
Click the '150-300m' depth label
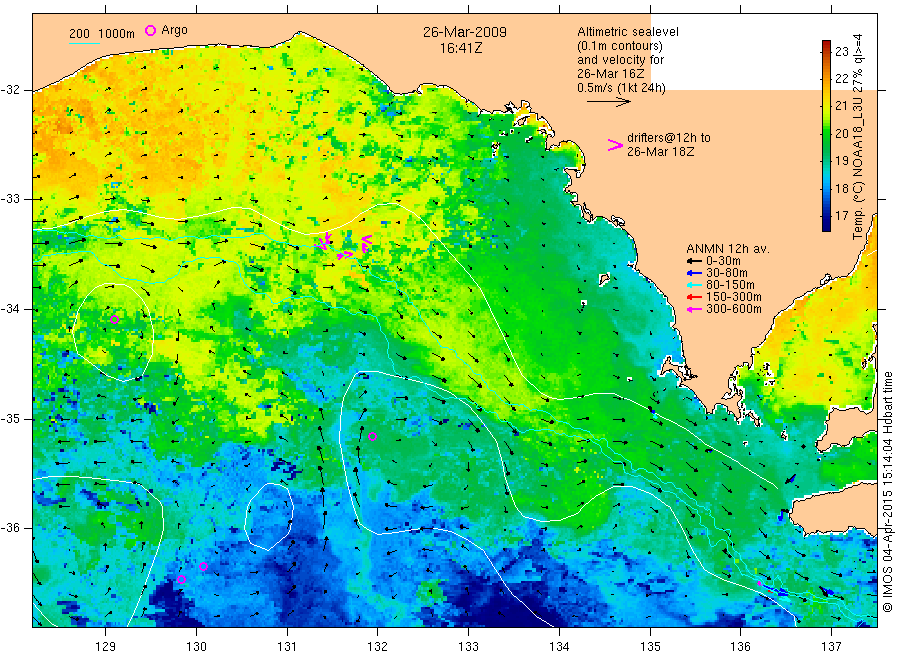(734, 297)
